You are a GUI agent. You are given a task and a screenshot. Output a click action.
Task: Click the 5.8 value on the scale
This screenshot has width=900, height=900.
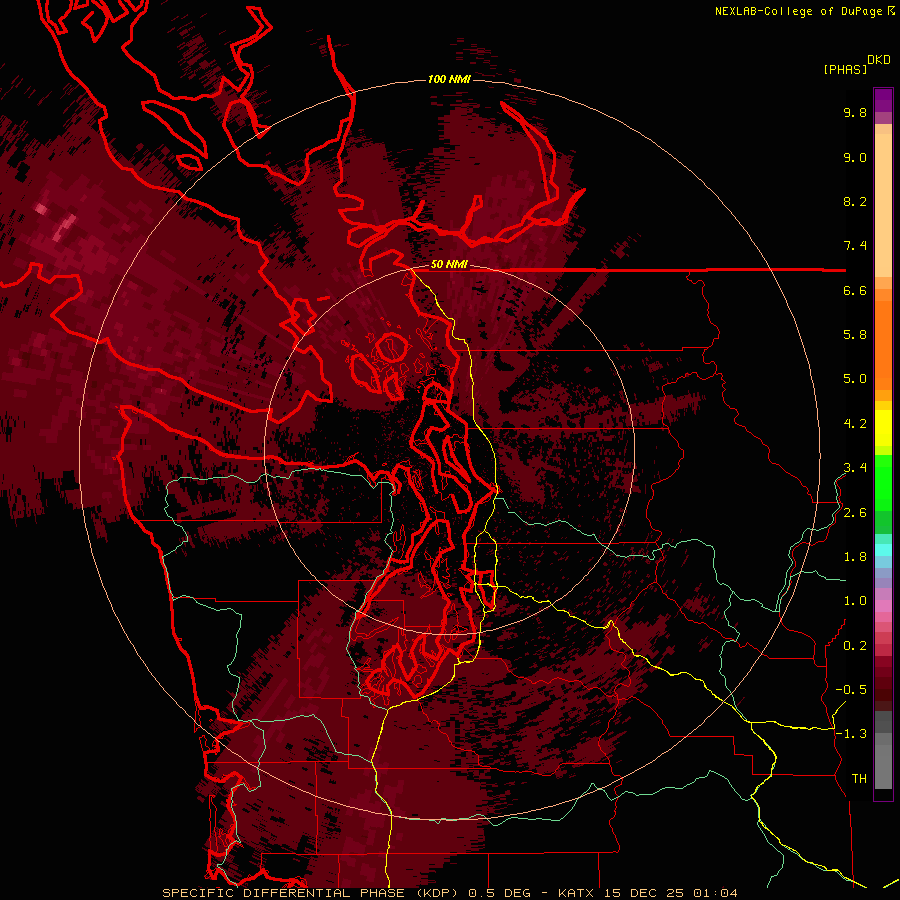click(855, 335)
